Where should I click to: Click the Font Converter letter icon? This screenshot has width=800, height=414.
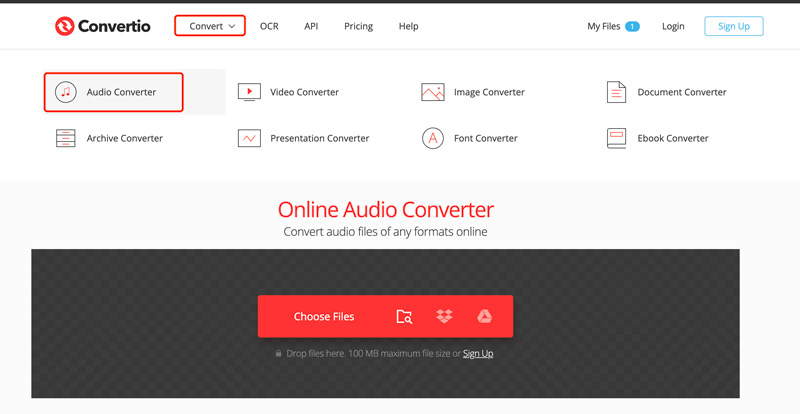[432, 139]
